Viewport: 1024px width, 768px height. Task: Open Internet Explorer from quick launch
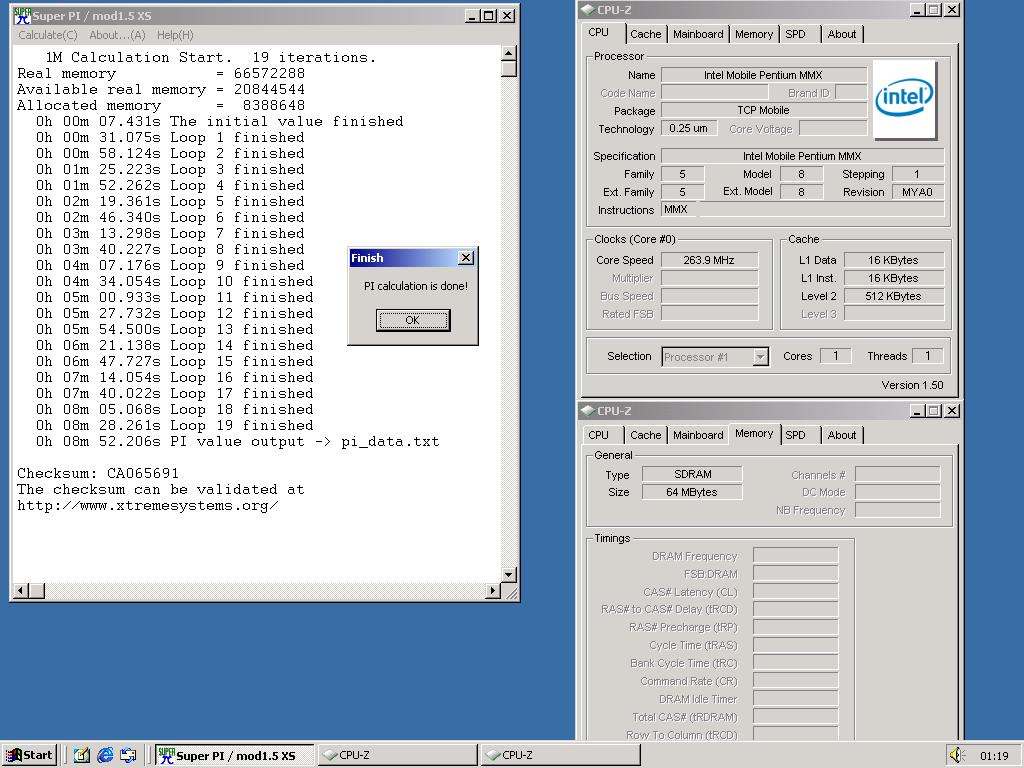[x=104, y=756]
